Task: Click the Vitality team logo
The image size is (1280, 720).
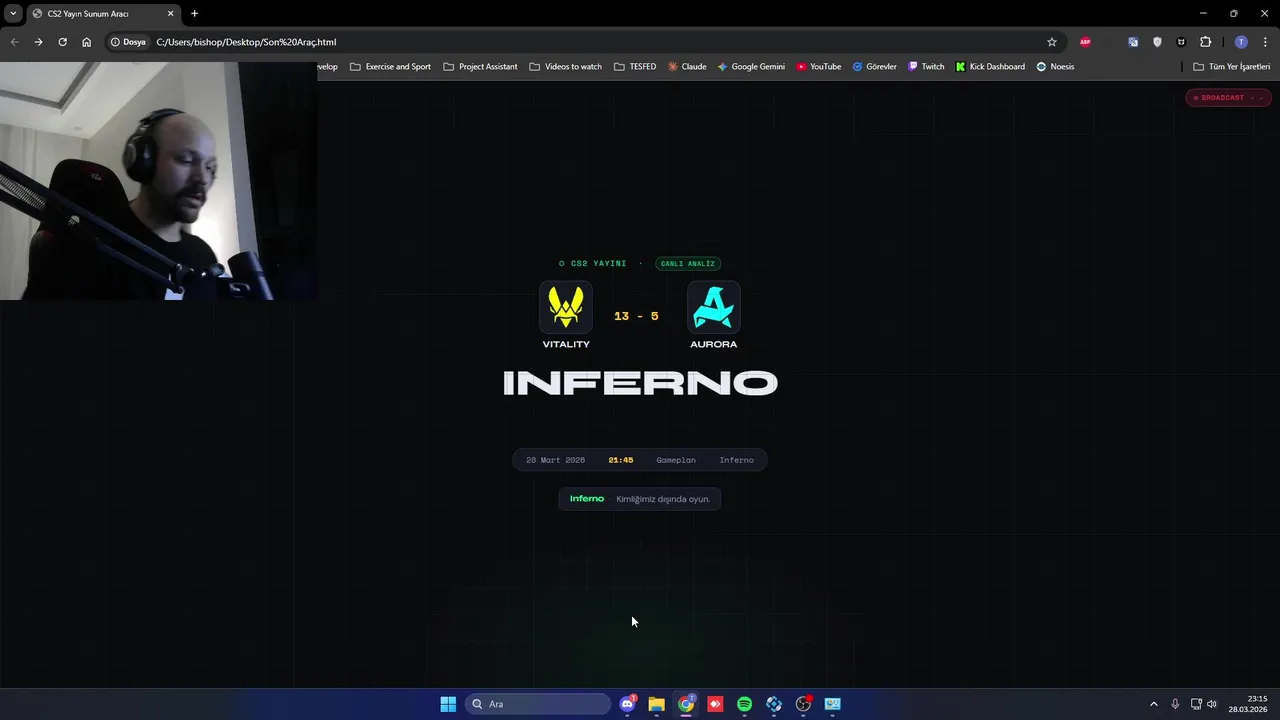Action: click(x=566, y=307)
